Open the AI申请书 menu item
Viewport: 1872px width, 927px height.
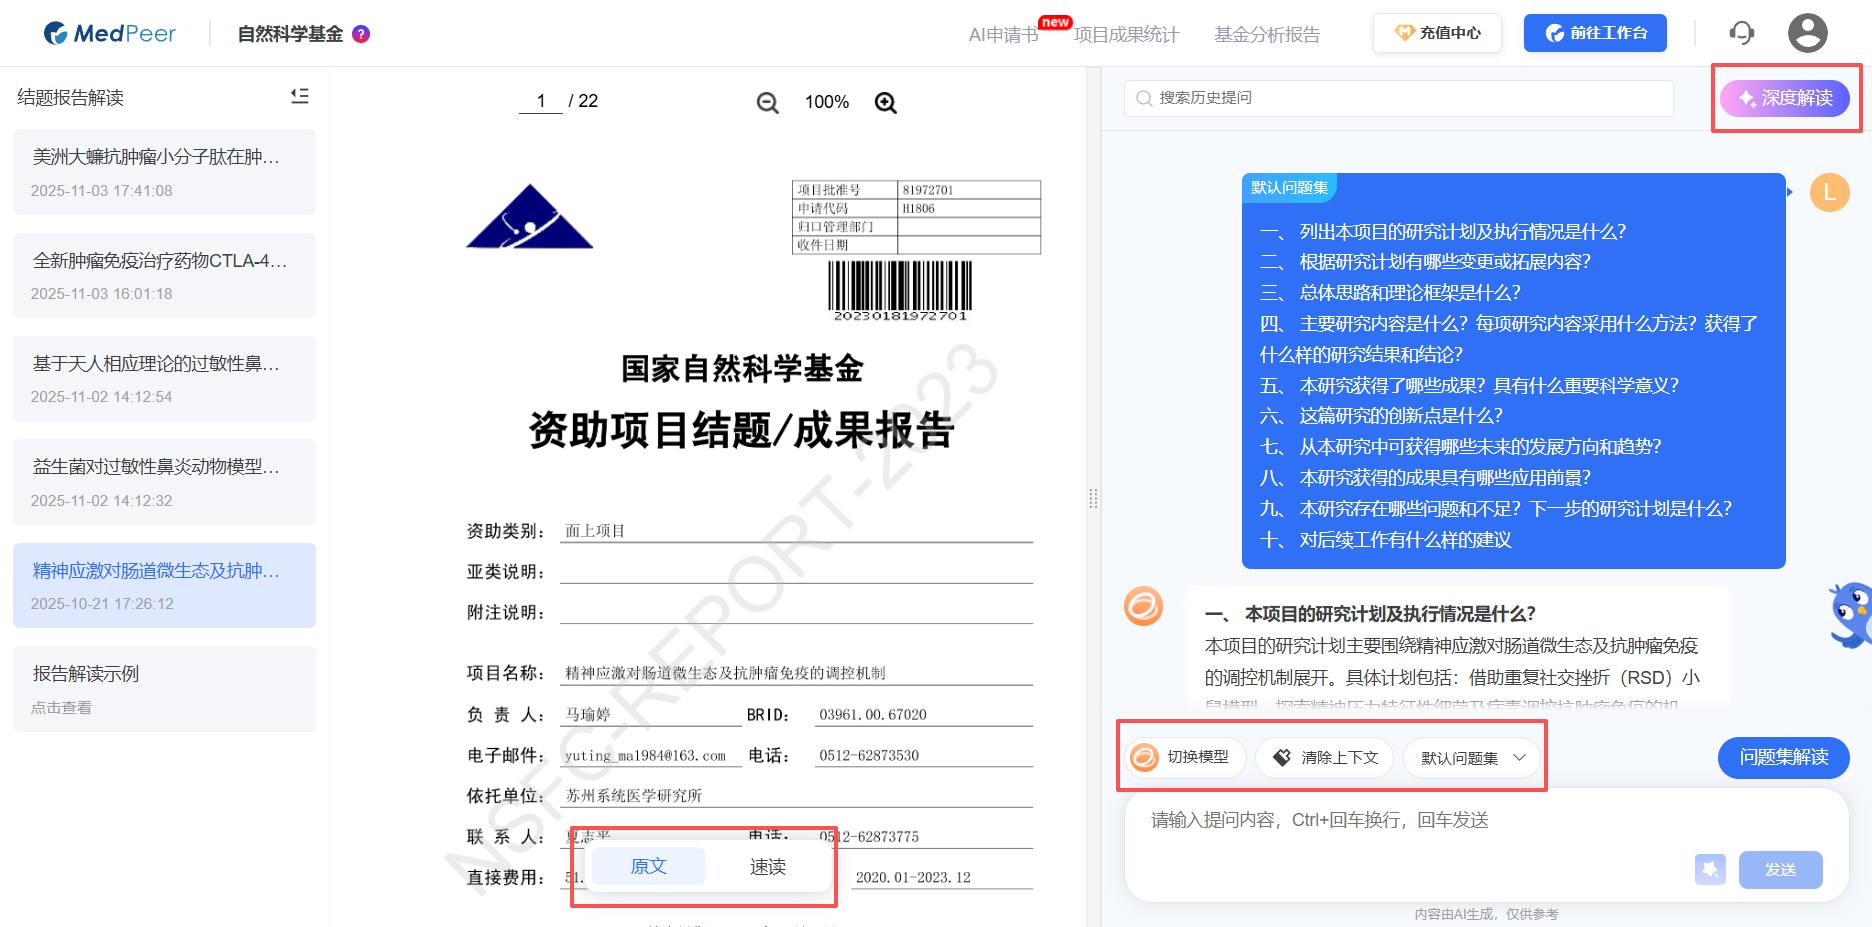coord(1003,33)
